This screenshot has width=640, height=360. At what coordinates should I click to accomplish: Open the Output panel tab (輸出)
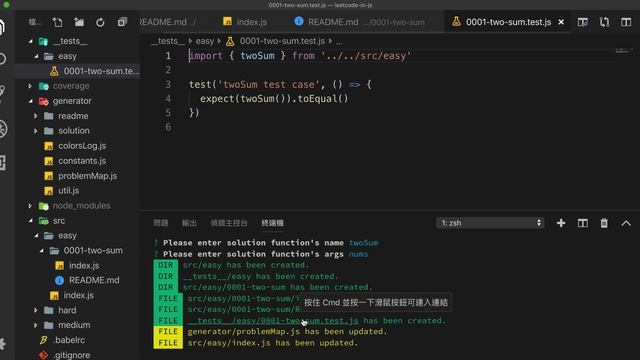tap(189, 223)
